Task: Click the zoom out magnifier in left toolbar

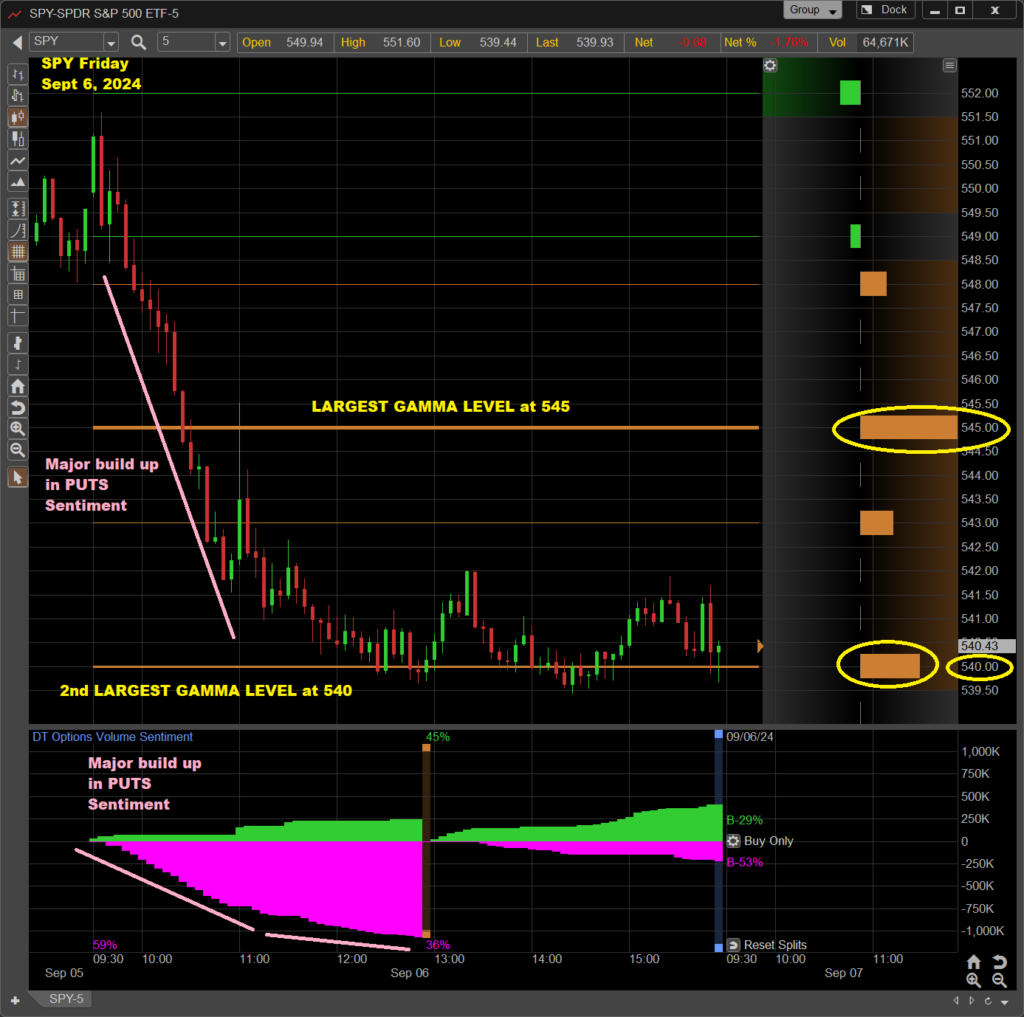Action: (17, 450)
